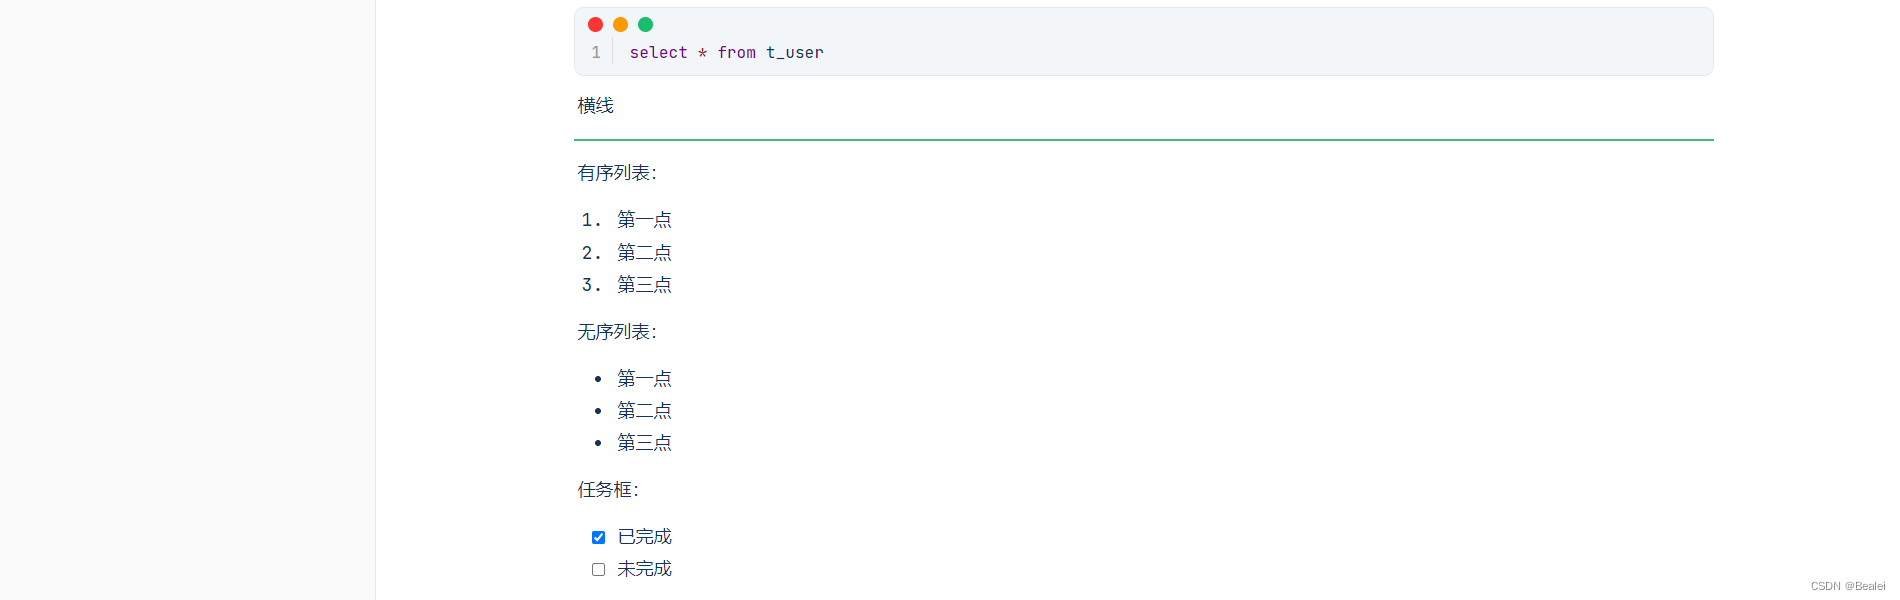Click the red dot in code block header
The height and width of the screenshot is (600, 1900).
pos(595,24)
